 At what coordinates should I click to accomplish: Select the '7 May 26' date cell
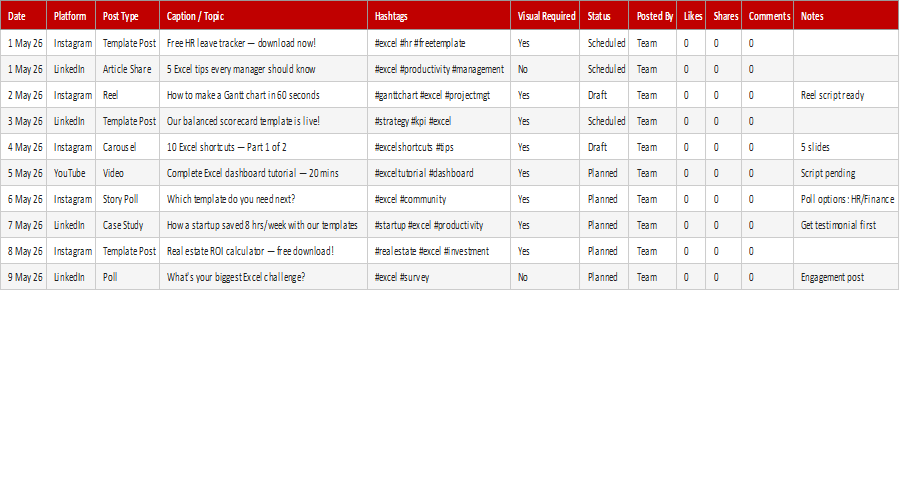tap(24, 225)
